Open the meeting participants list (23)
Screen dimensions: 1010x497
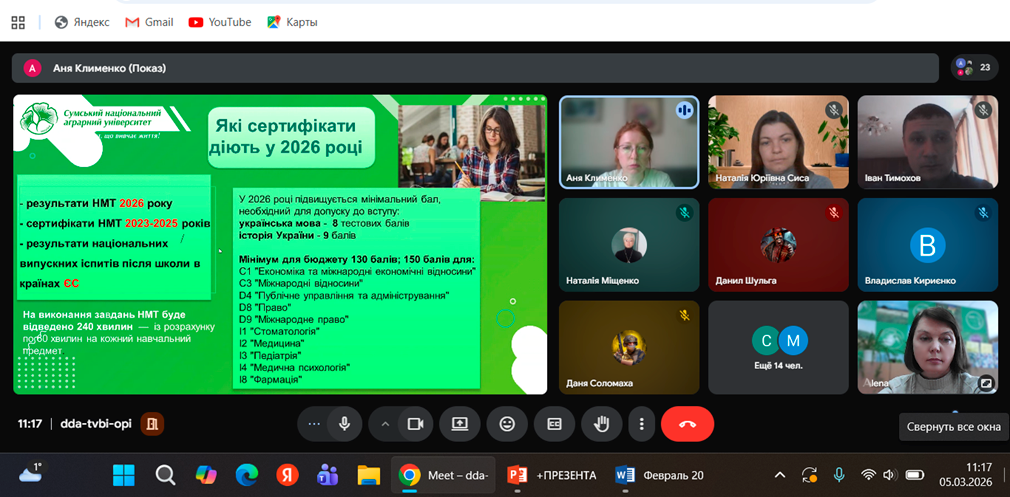pyautogui.click(x=974, y=68)
